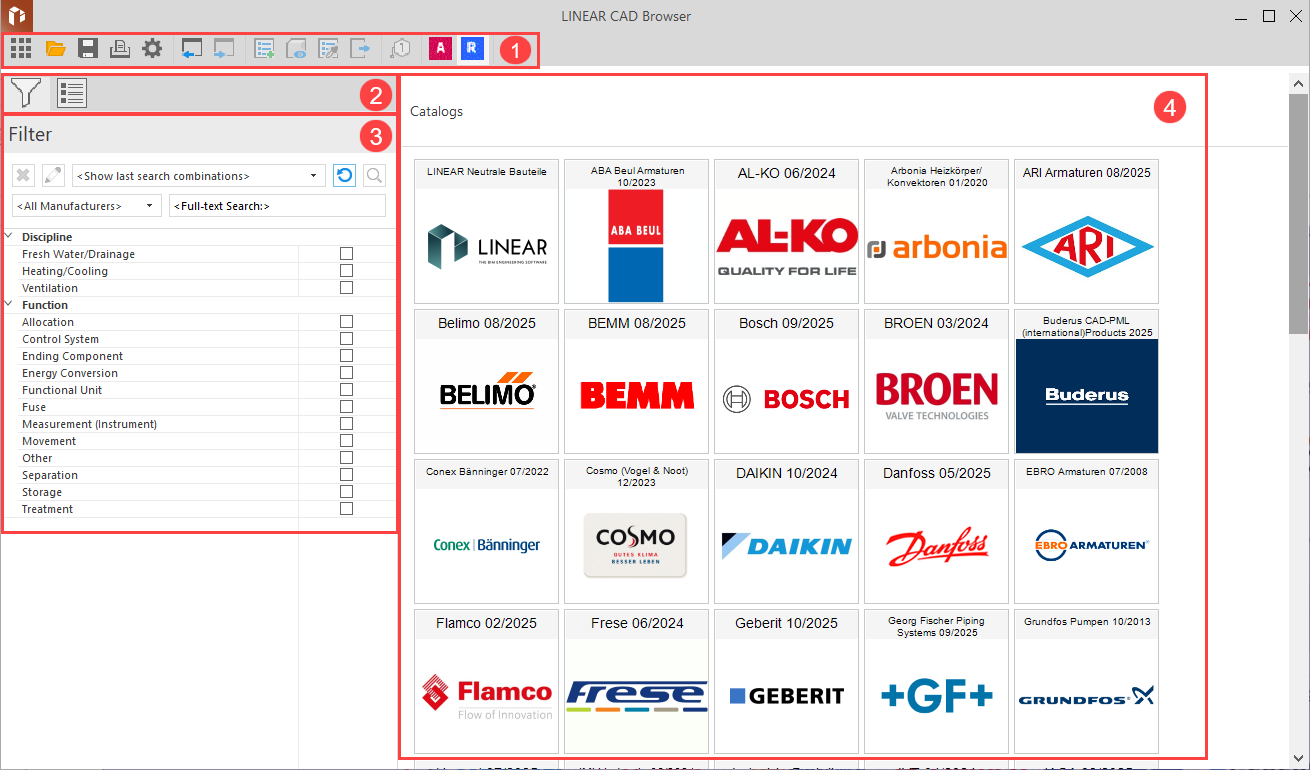Click the catalog list vertical scrollbar thumb
The width and height of the screenshot is (1310, 770).
click(x=1298, y=213)
